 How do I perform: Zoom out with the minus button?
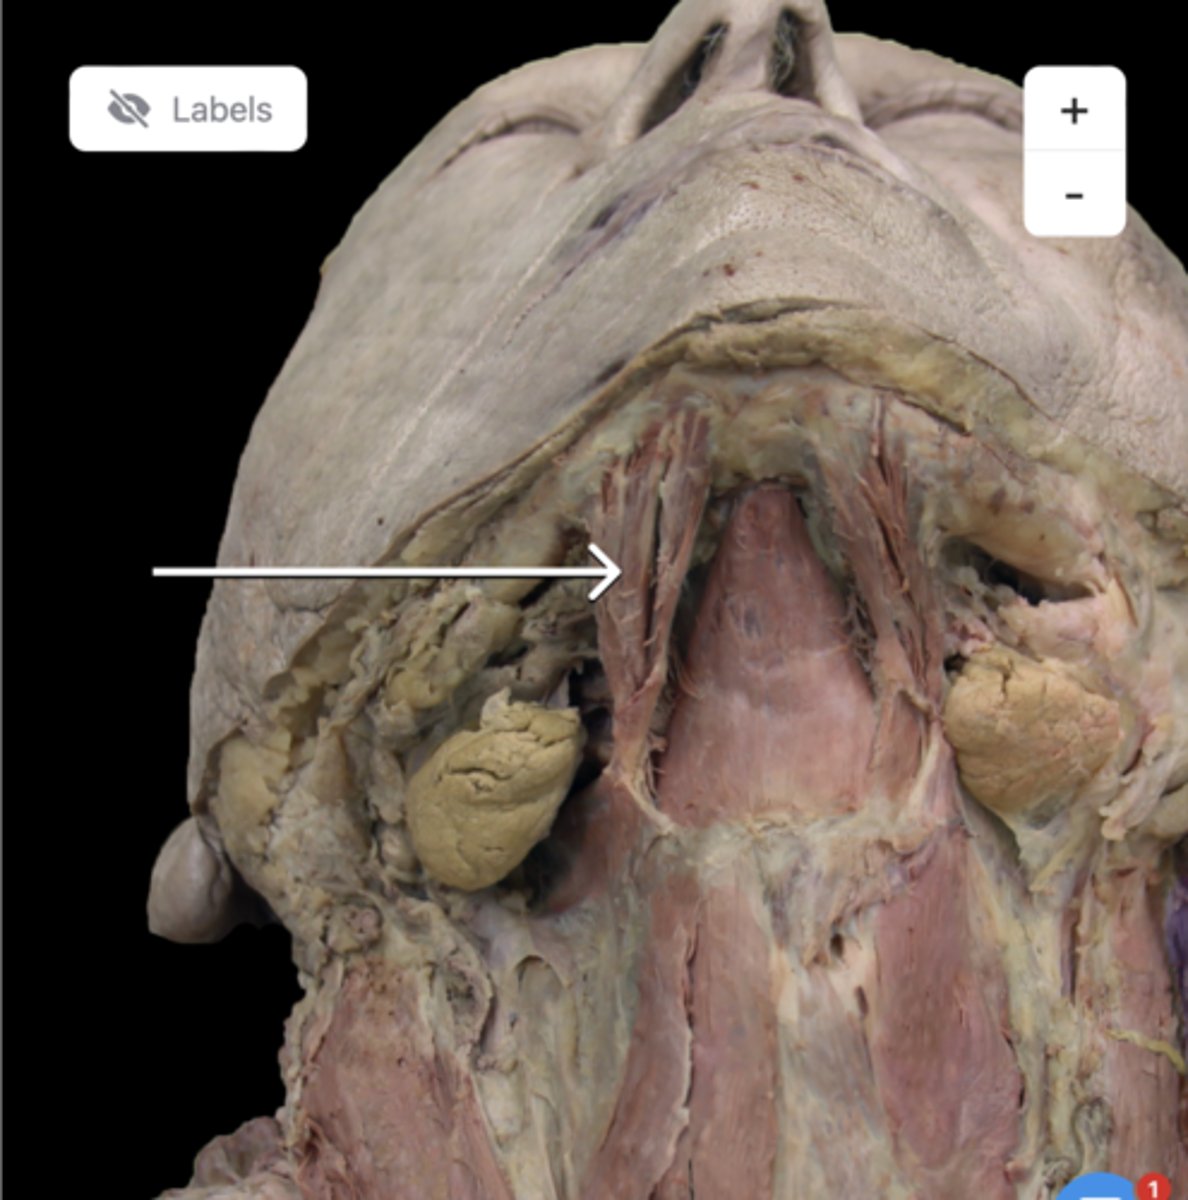click(1074, 194)
